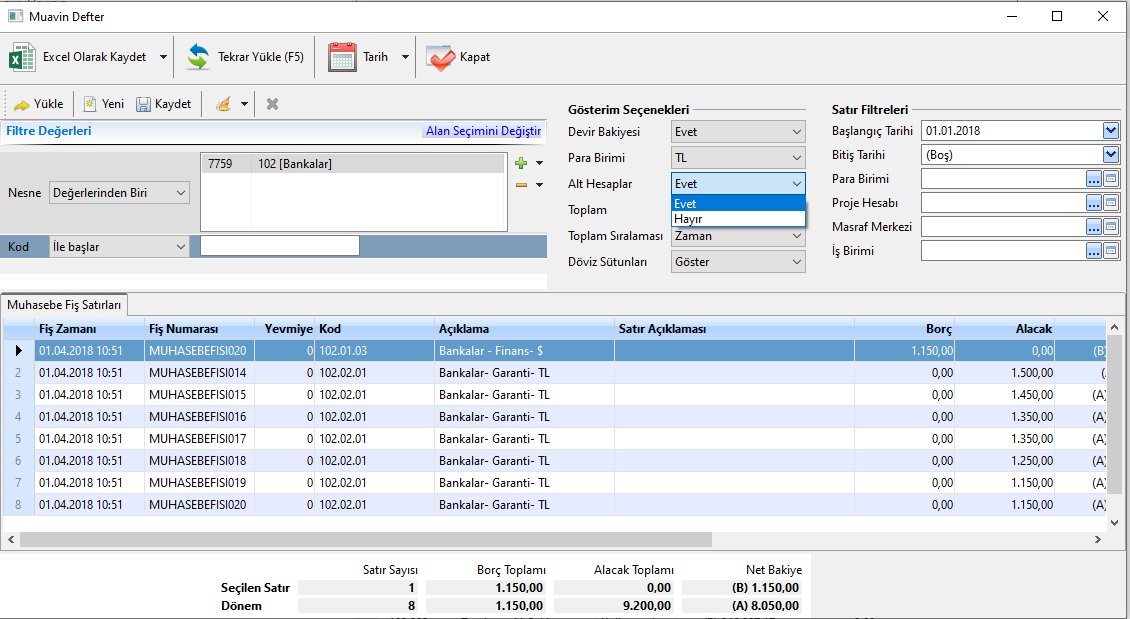Click the green plus add-value icon

coord(520,163)
